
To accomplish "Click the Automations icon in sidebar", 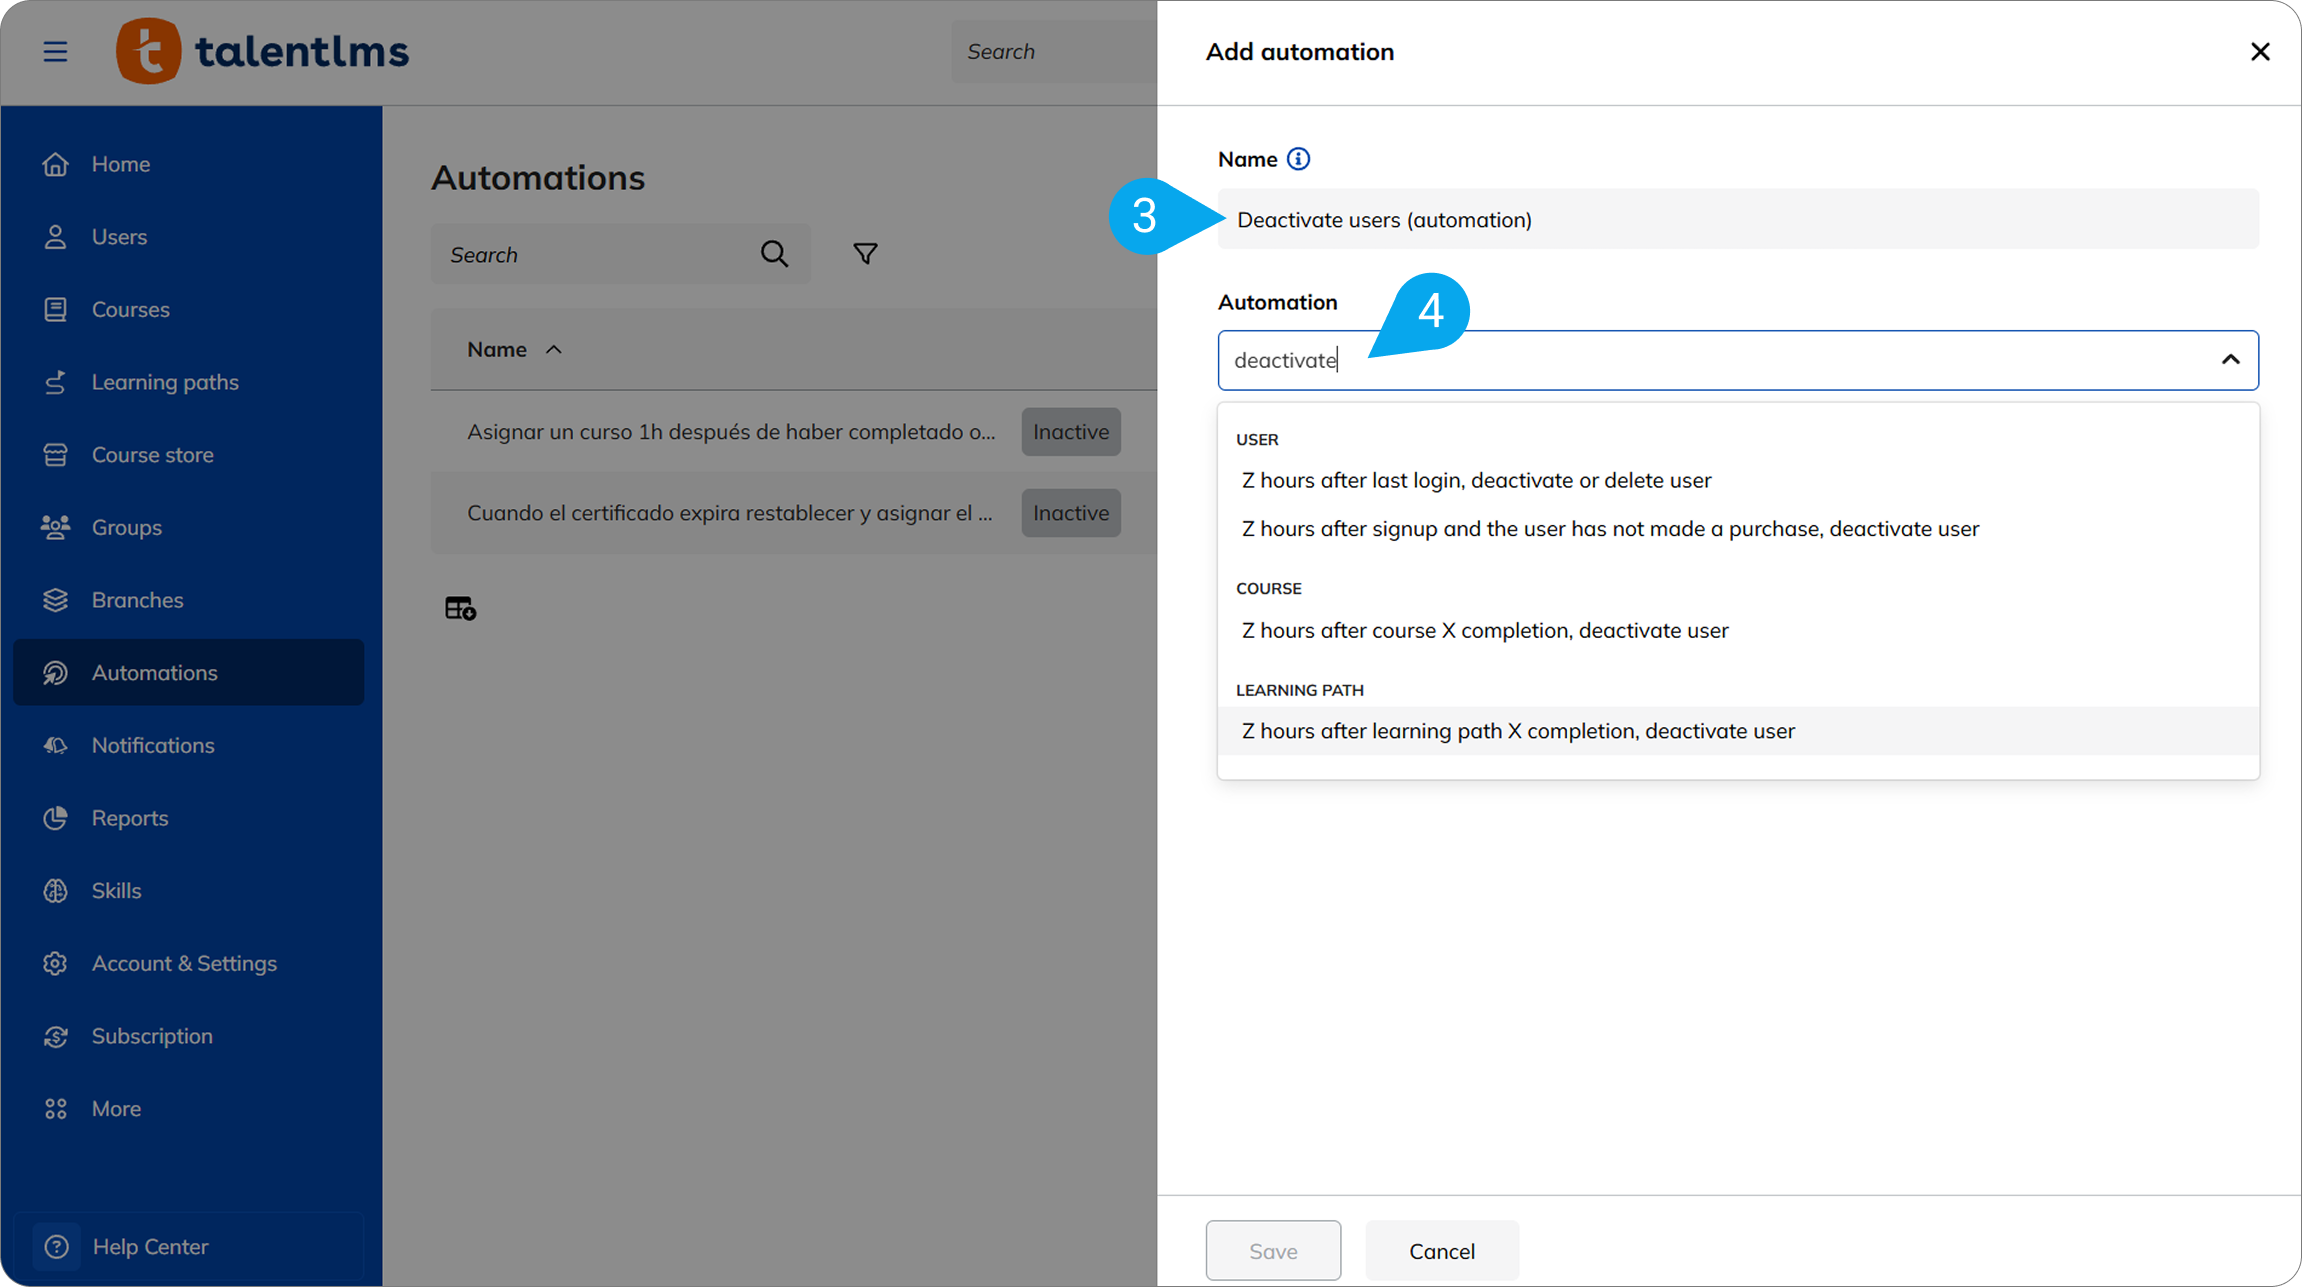I will [55, 673].
